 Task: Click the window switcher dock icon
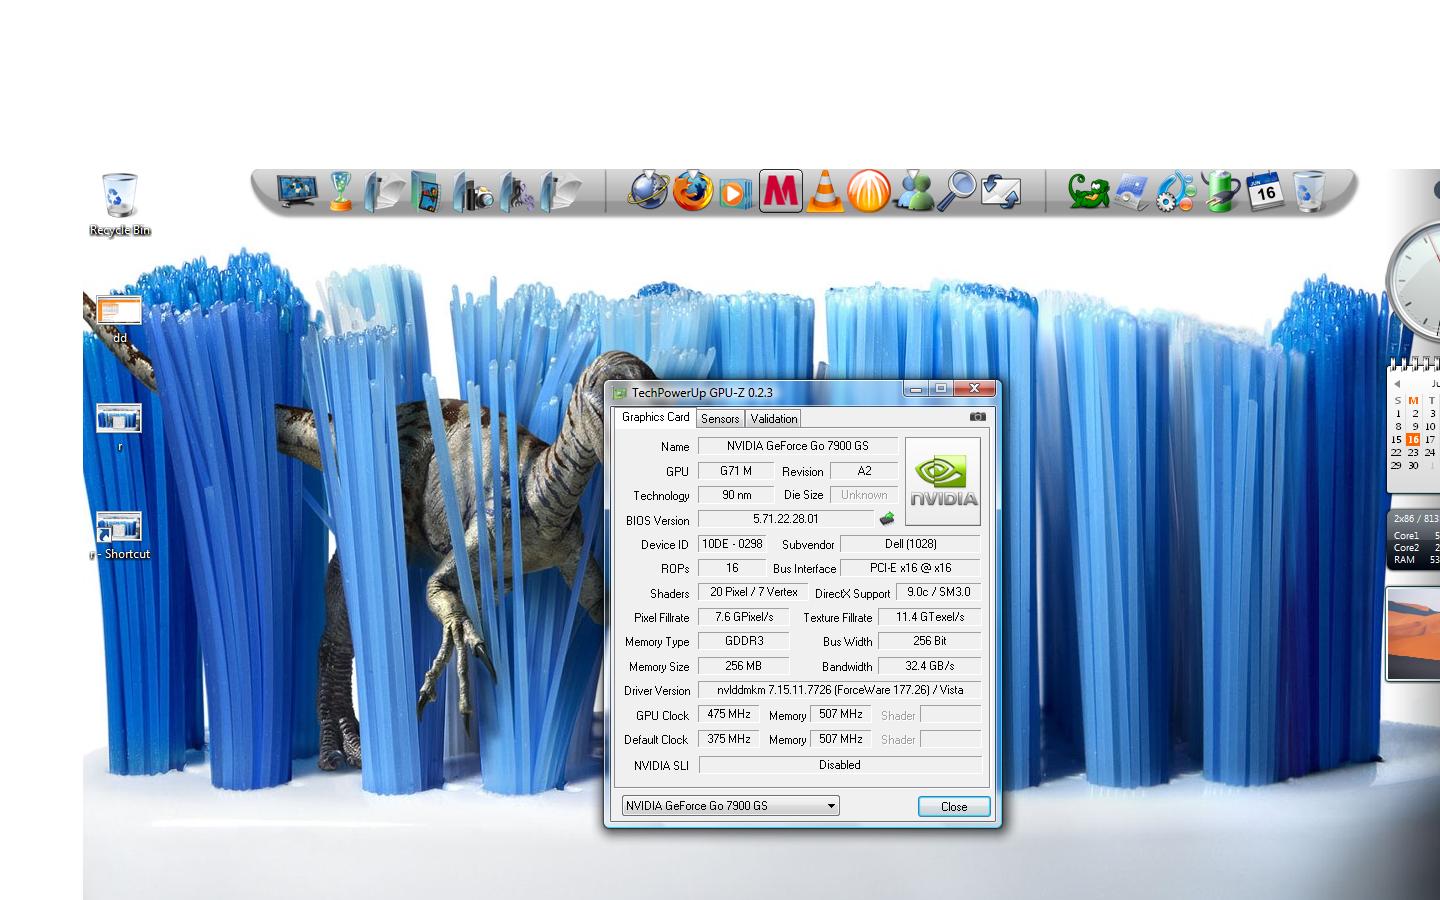pos(1001,191)
